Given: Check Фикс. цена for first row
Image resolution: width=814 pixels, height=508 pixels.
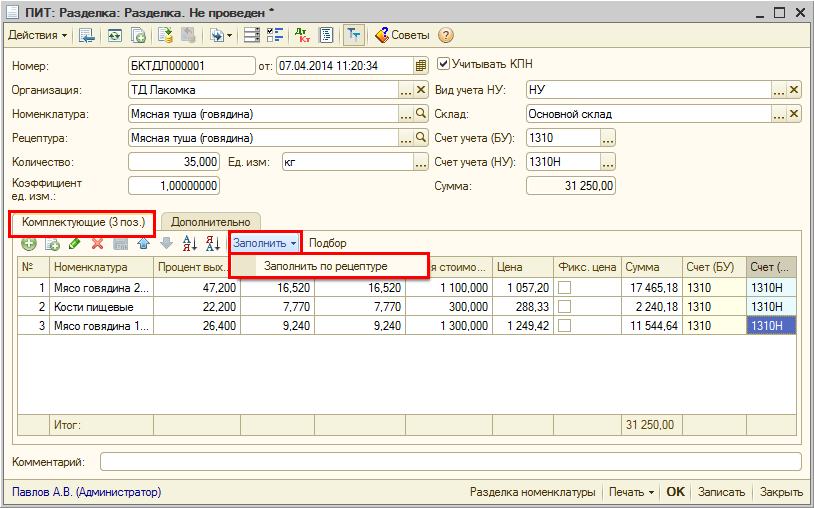Looking at the screenshot, I should pos(565,288).
